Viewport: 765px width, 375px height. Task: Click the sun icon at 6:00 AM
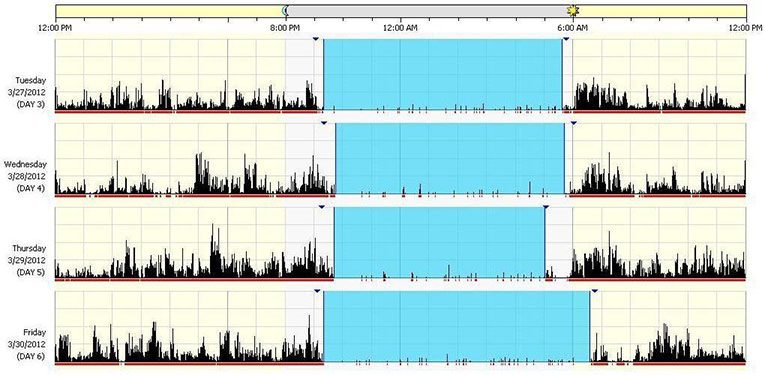pos(573,10)
